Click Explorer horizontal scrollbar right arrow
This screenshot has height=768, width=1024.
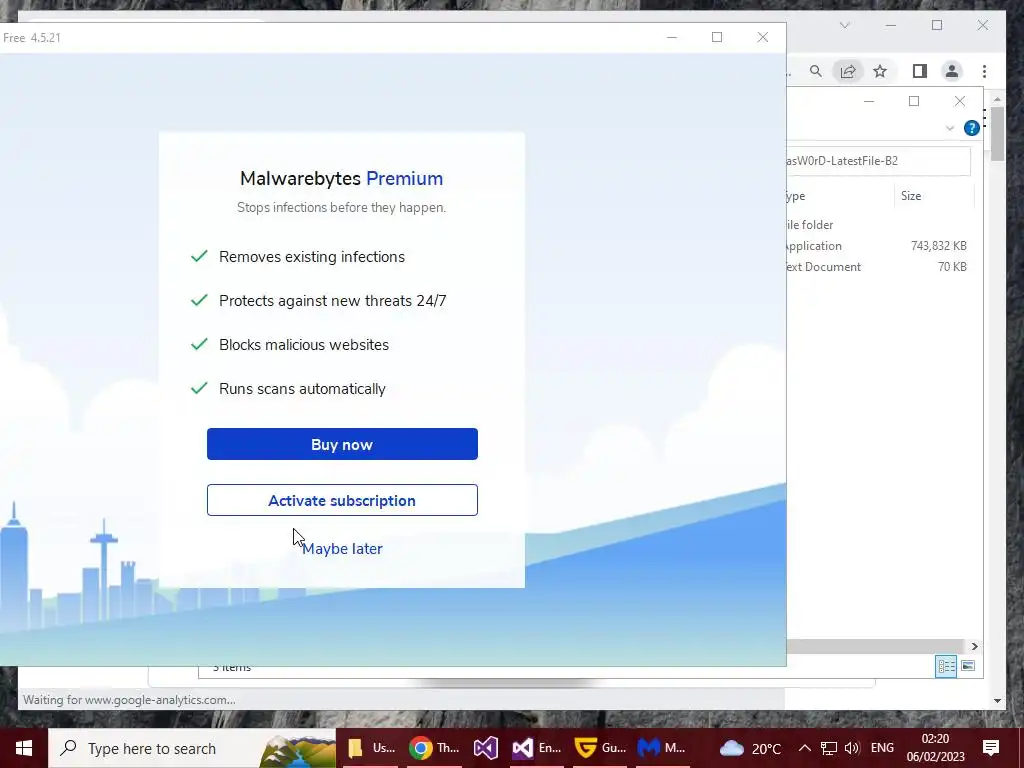(974, 646)
